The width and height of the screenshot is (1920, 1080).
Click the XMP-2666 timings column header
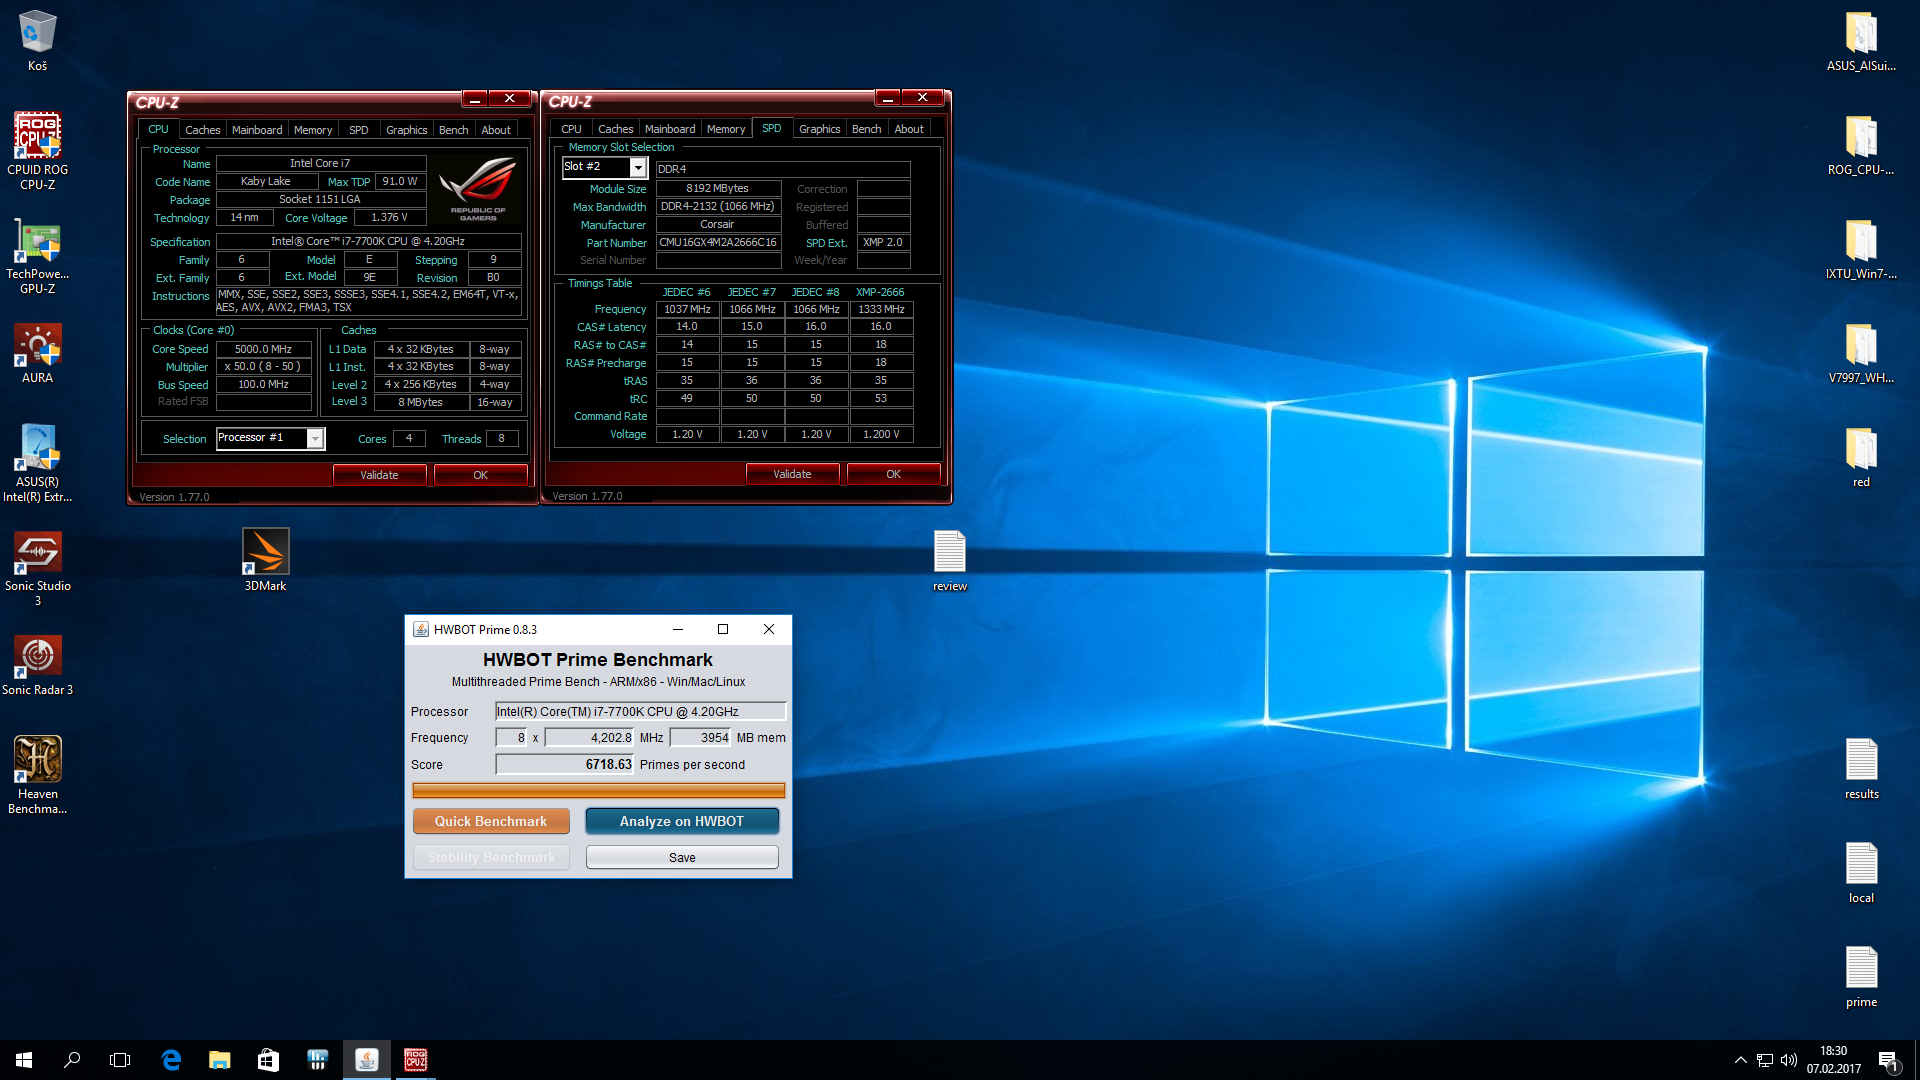tap(880, 292)
